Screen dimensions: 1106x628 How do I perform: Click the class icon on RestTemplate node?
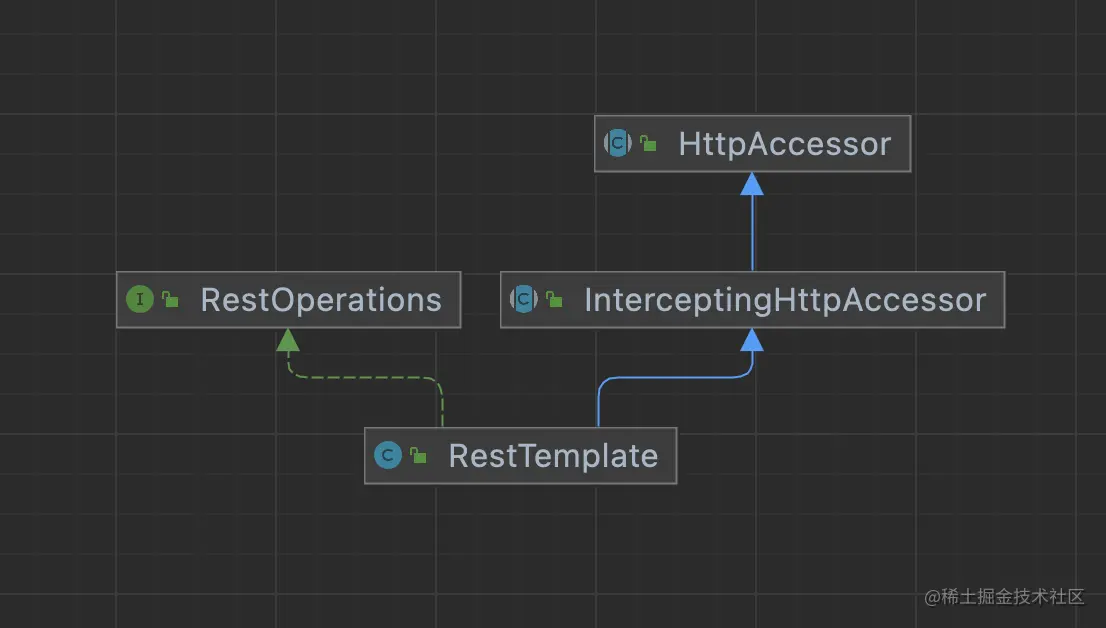click(388, 456)
